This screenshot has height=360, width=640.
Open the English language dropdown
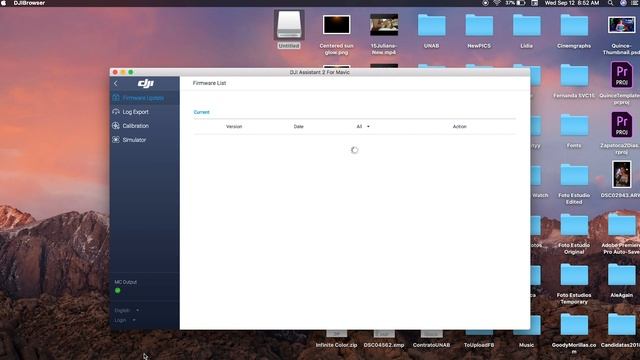click(x=127, y=310)
